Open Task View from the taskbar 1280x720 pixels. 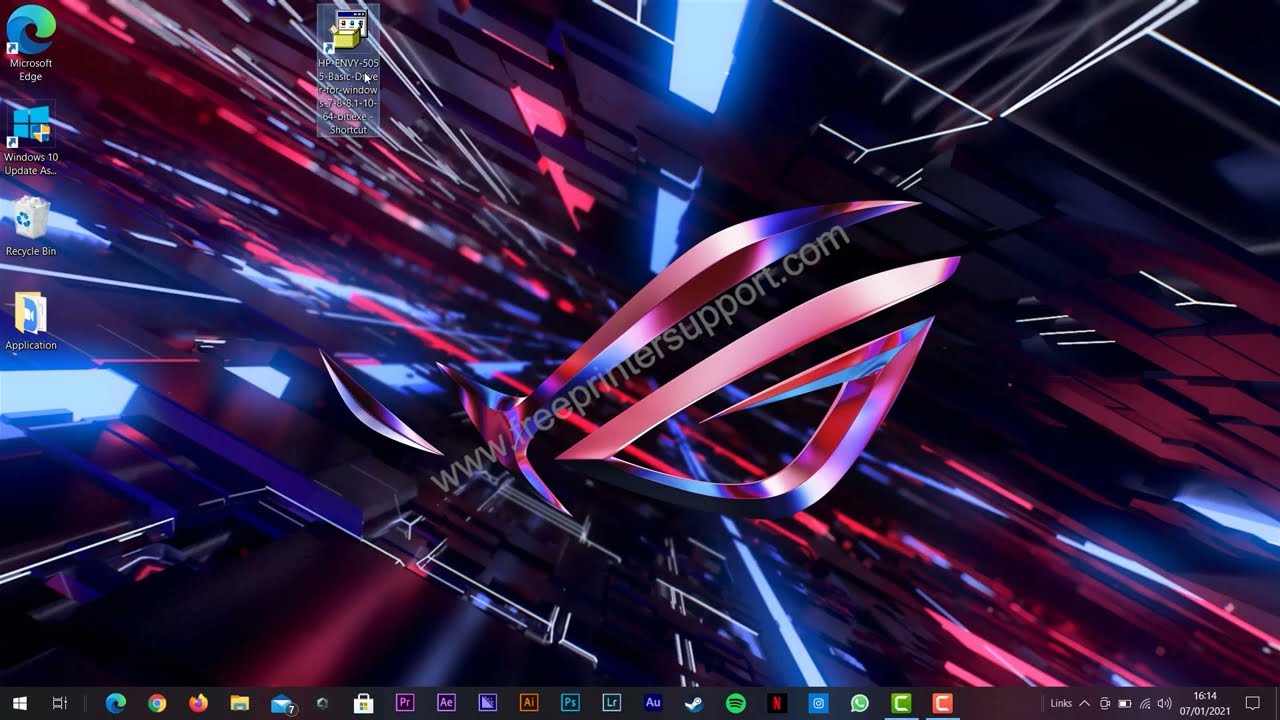tap(60, 703)
